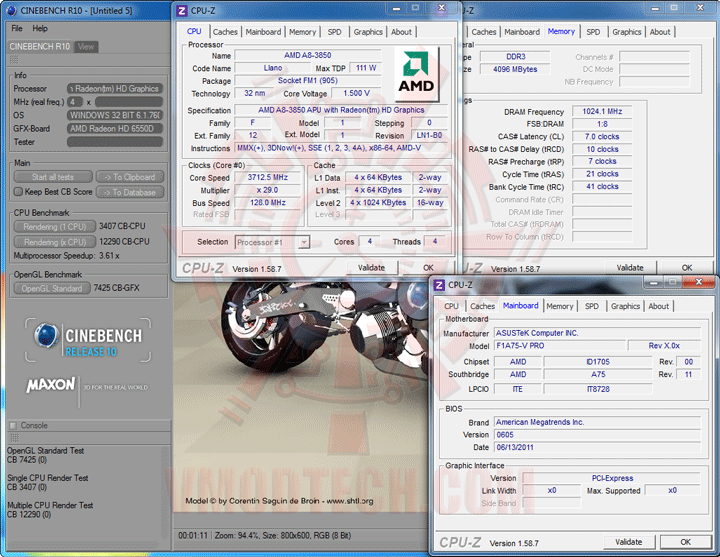
Task: Click the Specification AMD A8-3850 APU text
Action: (341, 110)
